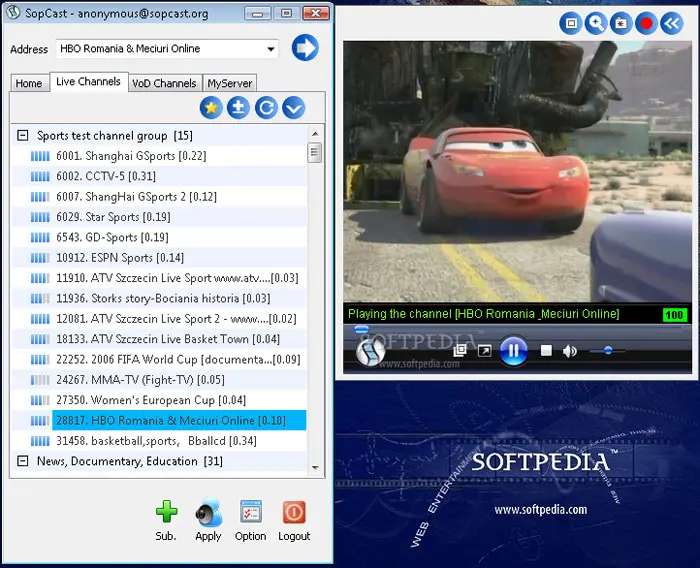Click the plus/minus expand-collapse icon in channel toolbar

[x=238, y=108]
